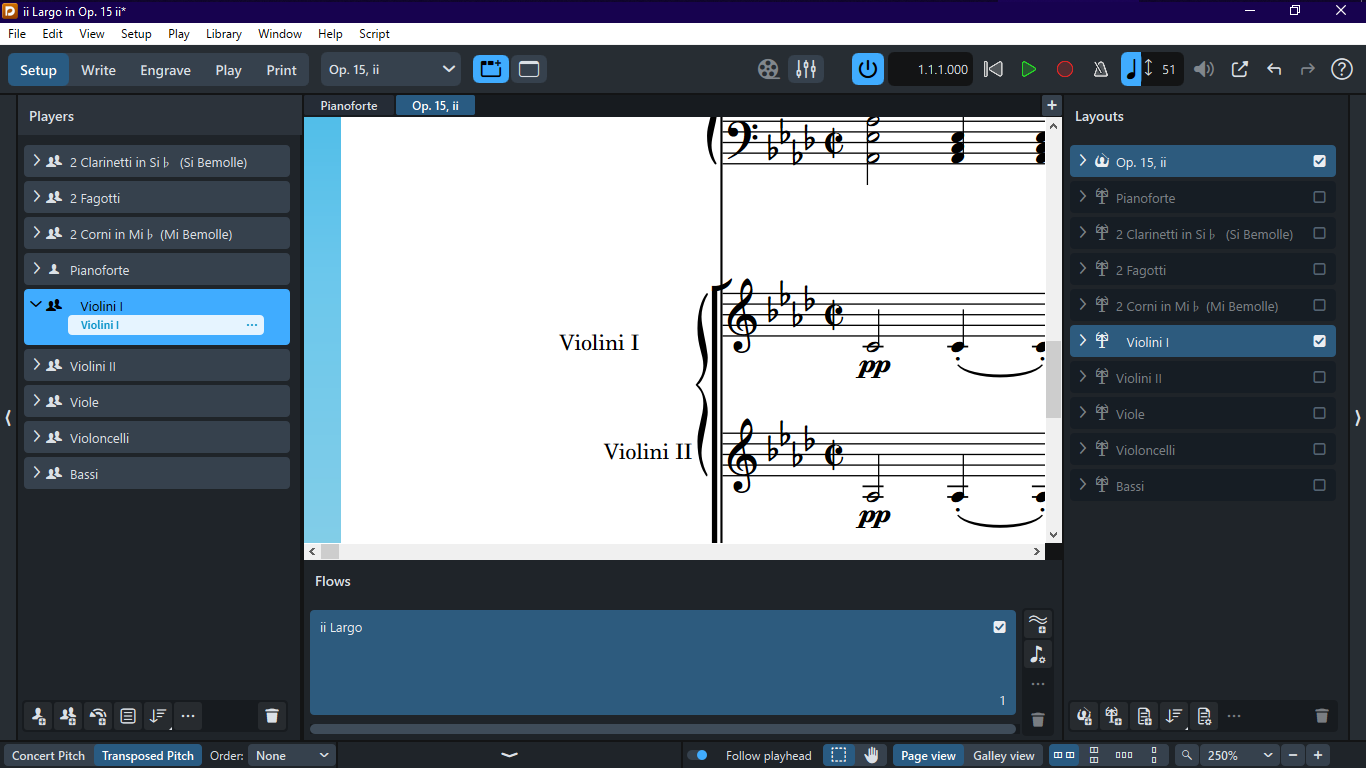
Task: Open the Library menu
Action: pos(224,33)
